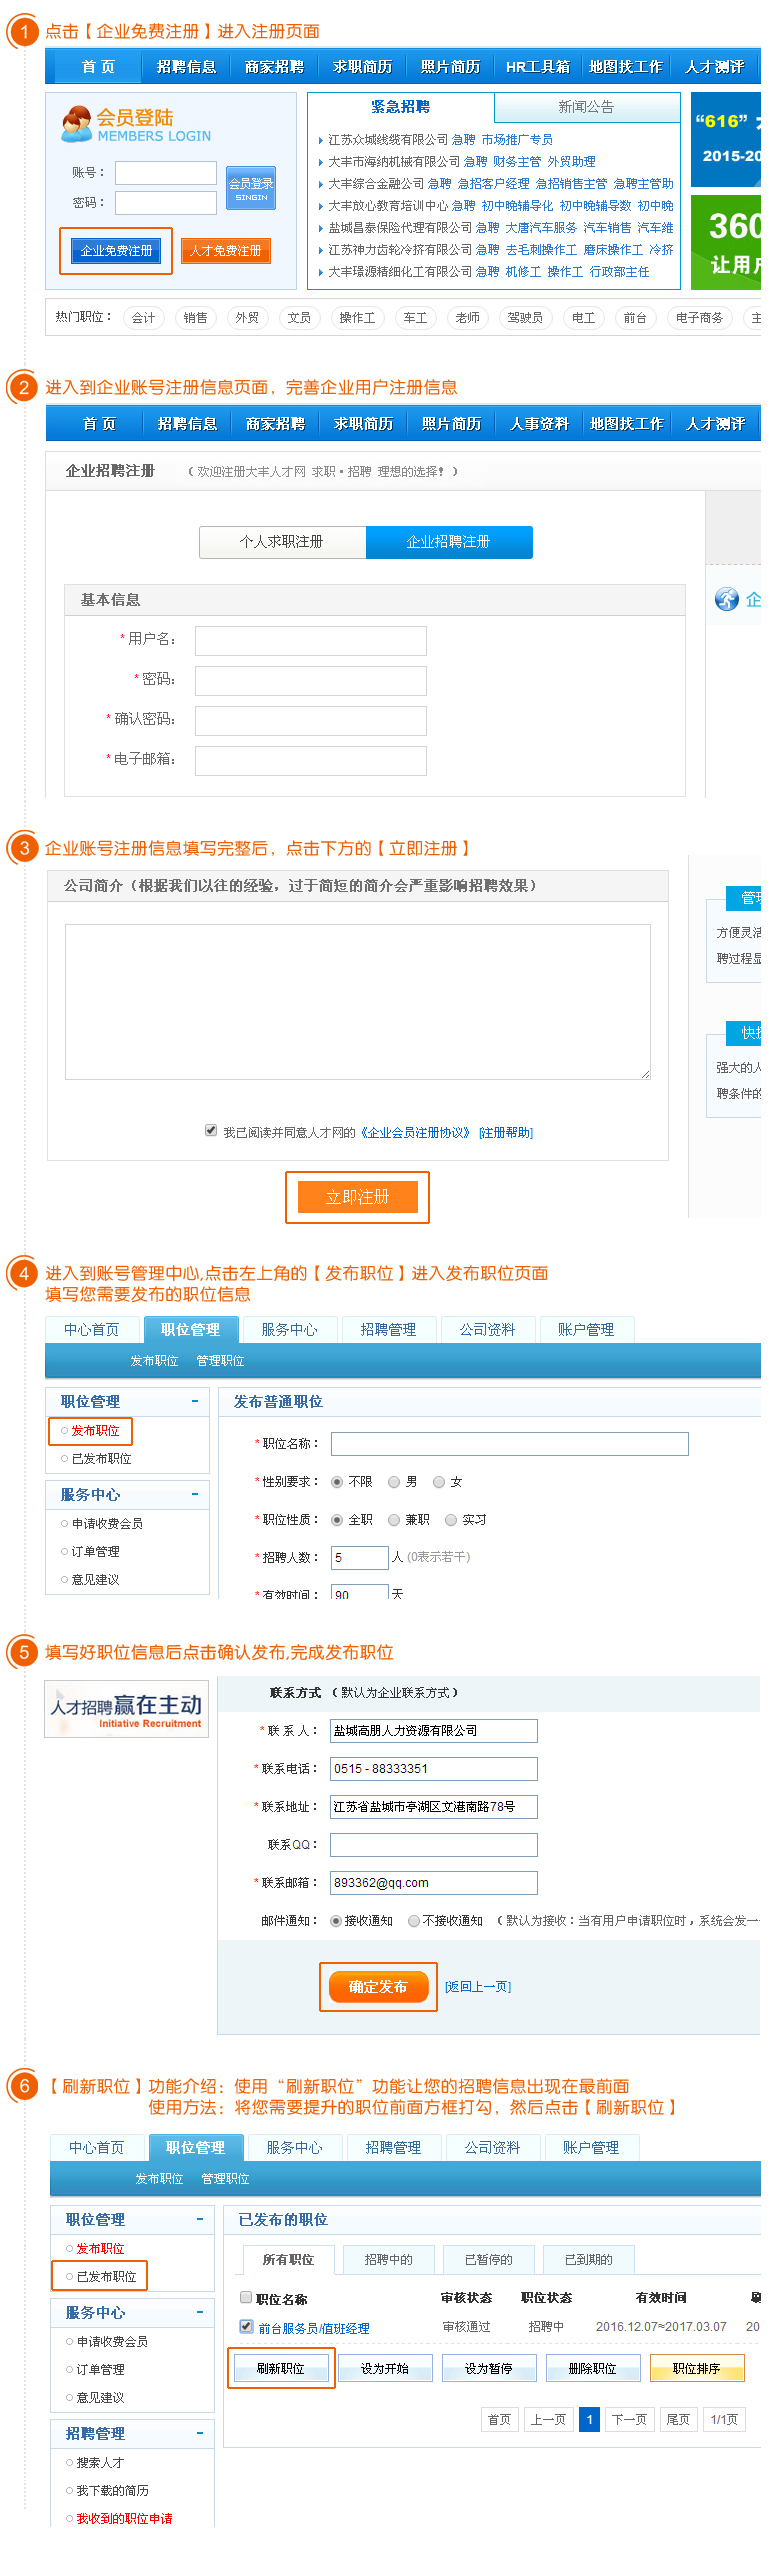Screen dimensions: 778x2564
Task: Click the orange step 1 number circle
Action: click(x=24, y=32)
